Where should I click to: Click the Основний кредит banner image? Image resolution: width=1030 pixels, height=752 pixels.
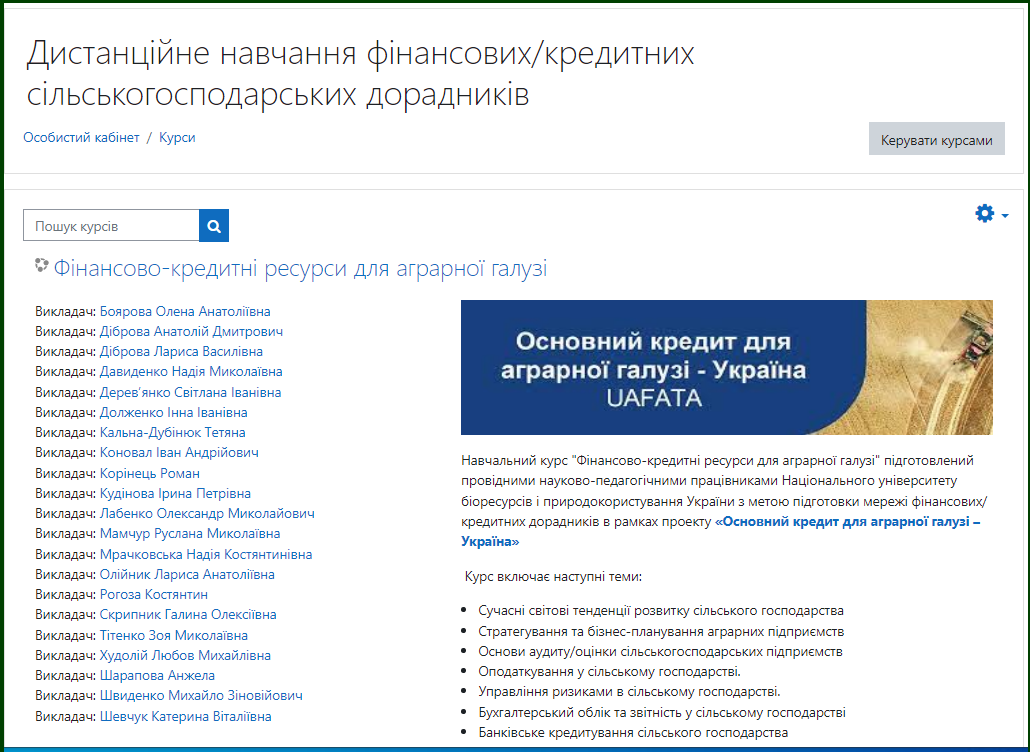tap(726, 367)
